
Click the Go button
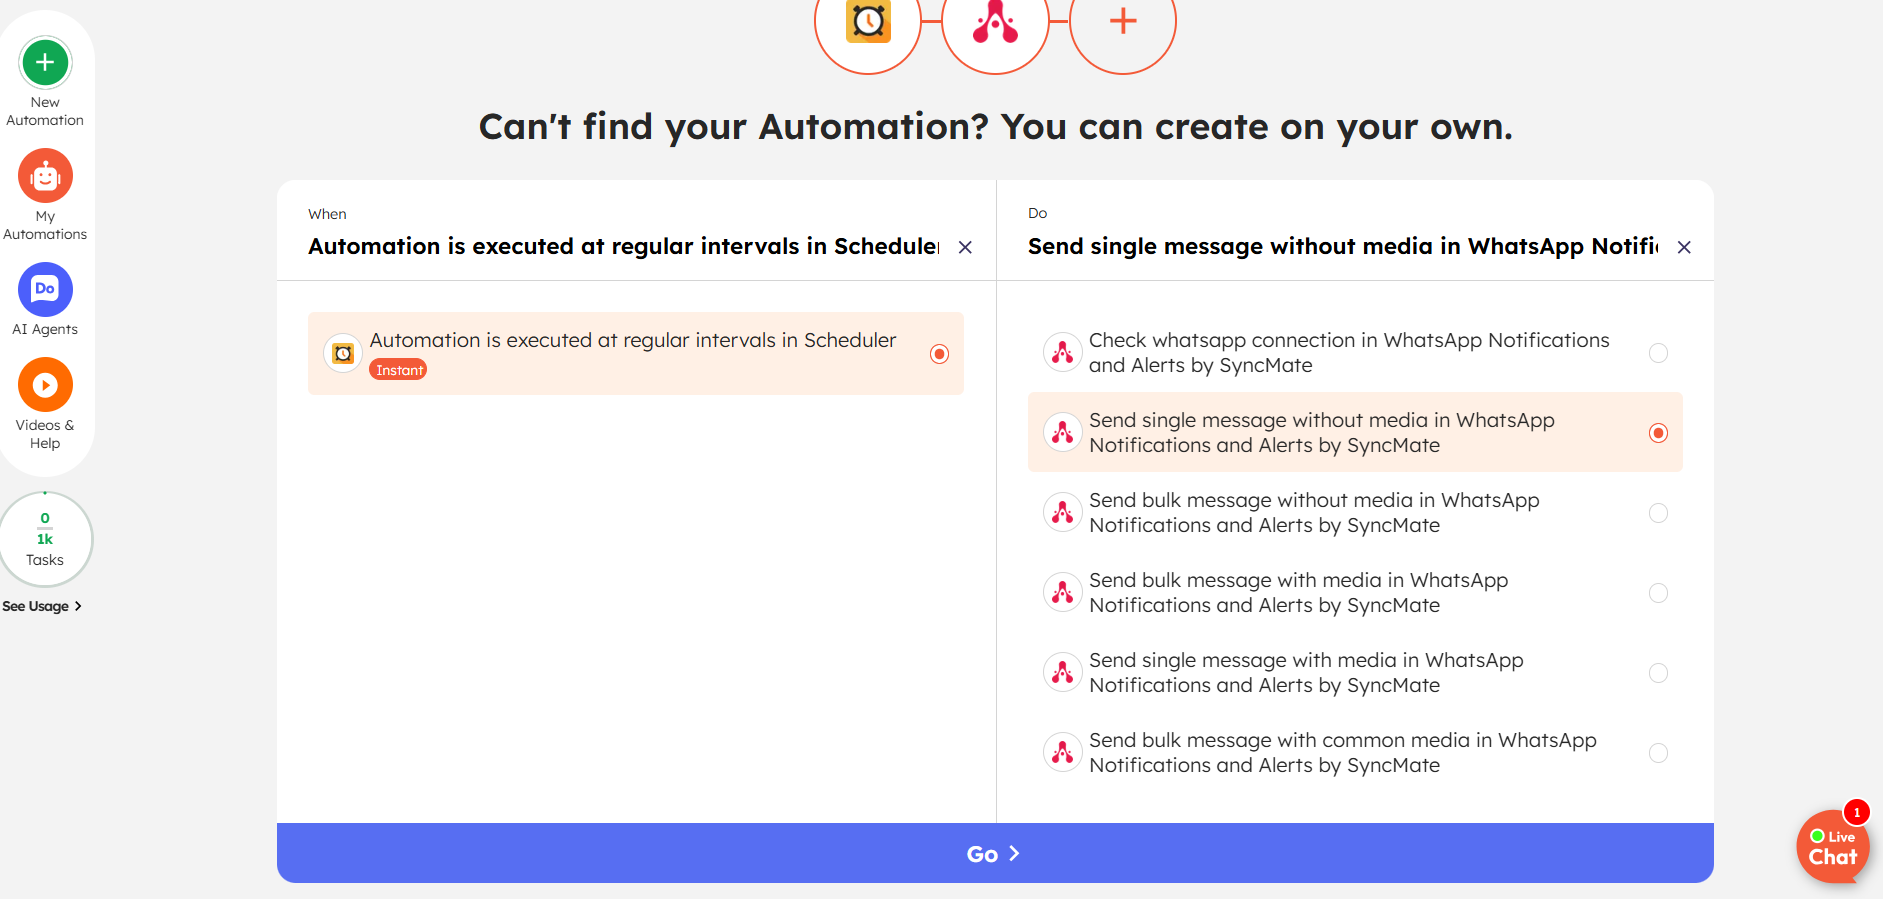pyautogui.click(x=995, y=853)
